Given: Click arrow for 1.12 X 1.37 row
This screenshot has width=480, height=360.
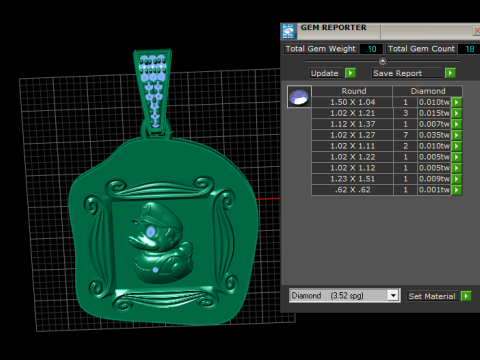Looking at the screenshot, I should 457,124.
